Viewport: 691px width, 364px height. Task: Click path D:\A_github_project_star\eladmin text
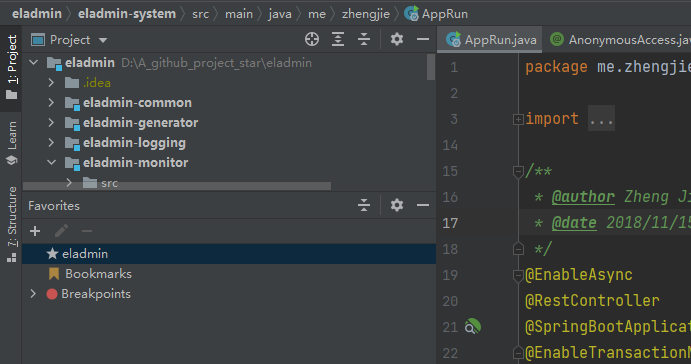point(216,63)
